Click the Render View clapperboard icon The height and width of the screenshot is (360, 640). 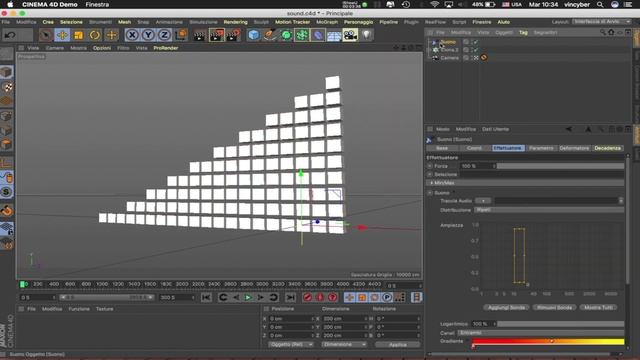(200, 36)
